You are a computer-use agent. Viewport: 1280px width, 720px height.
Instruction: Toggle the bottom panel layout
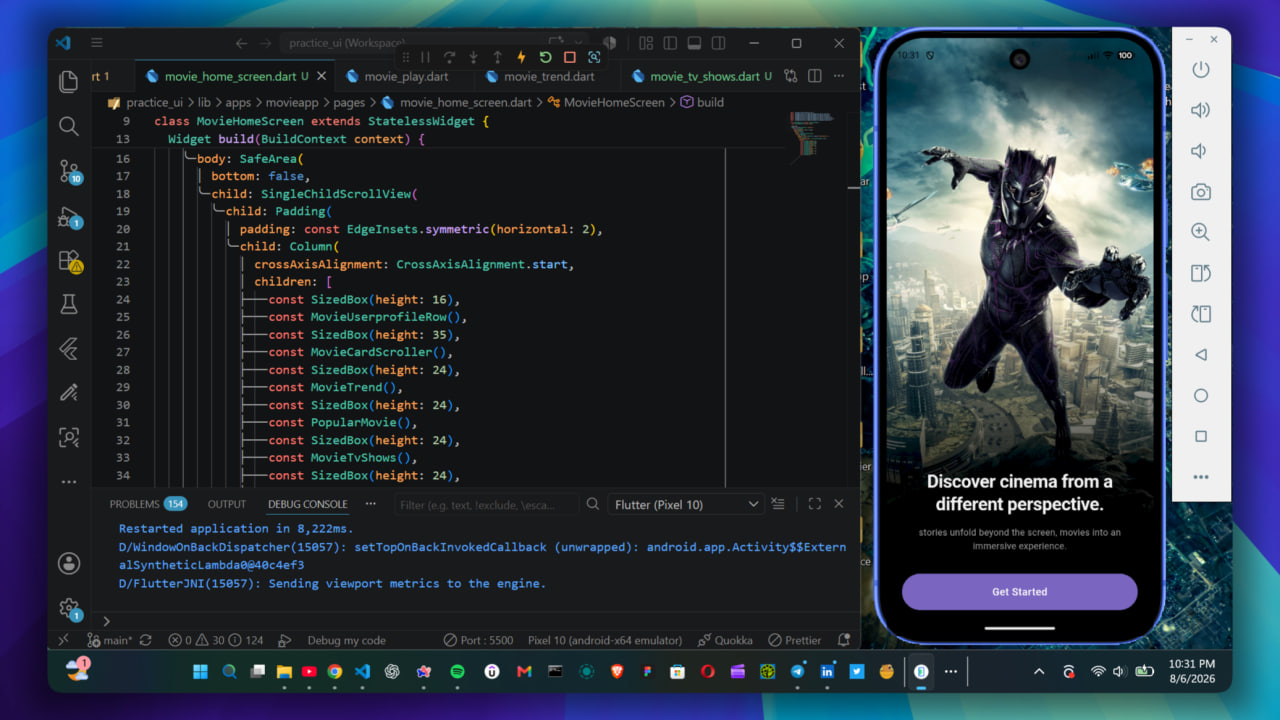(693, 43)
